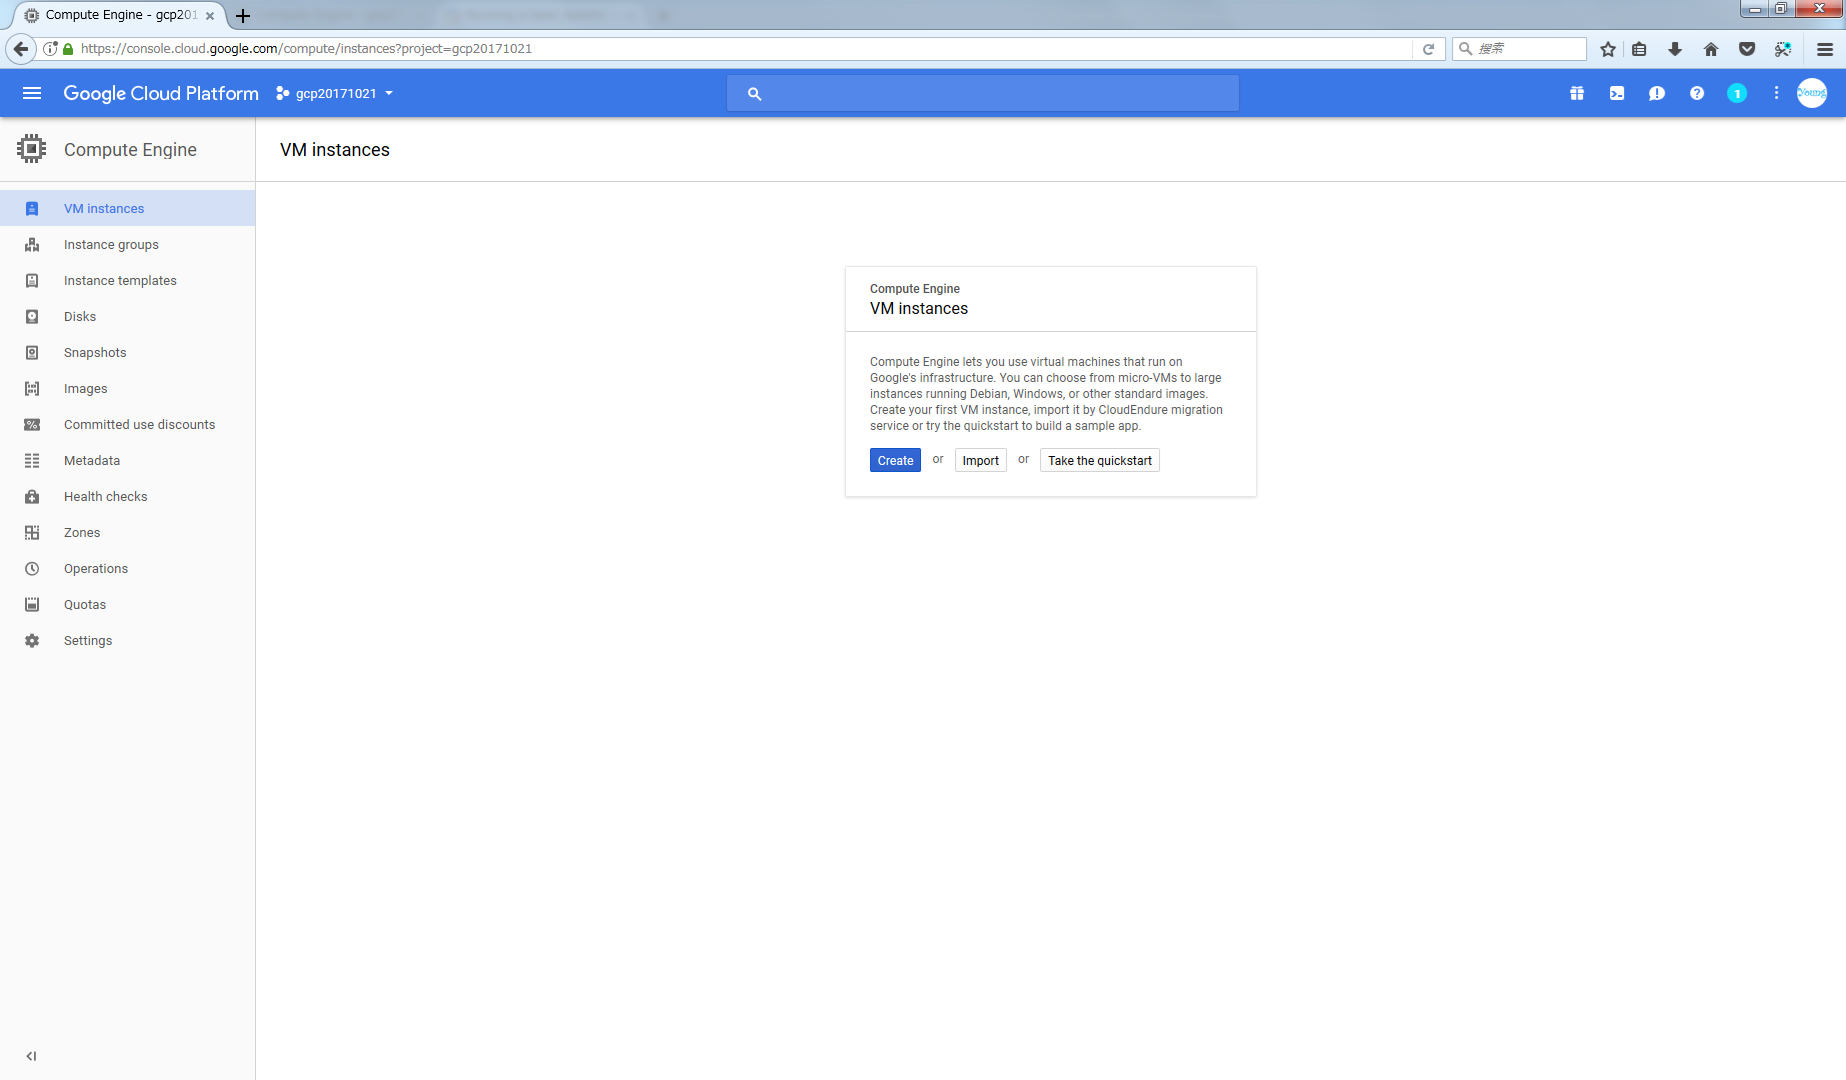Click the browser back button

pos(20,48)
